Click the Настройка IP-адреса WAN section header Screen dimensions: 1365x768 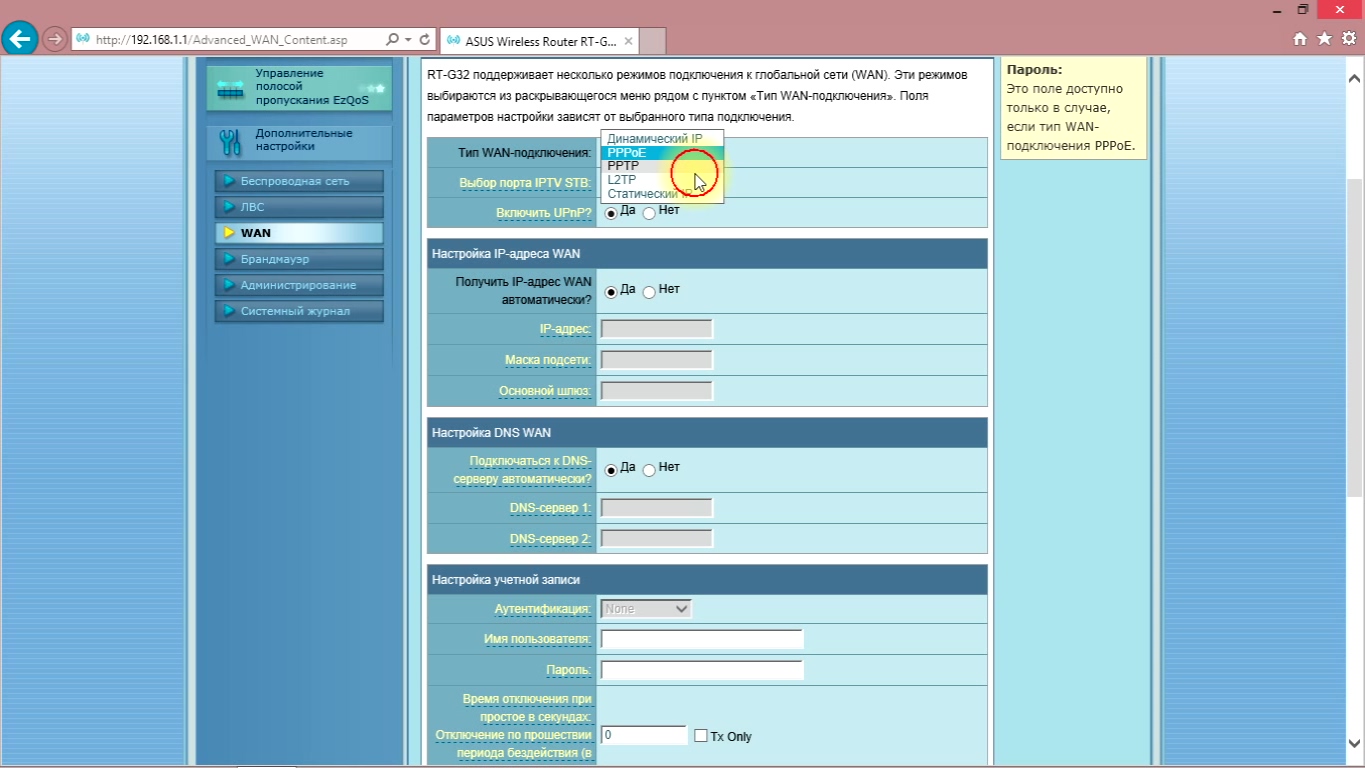pos(707,254)
